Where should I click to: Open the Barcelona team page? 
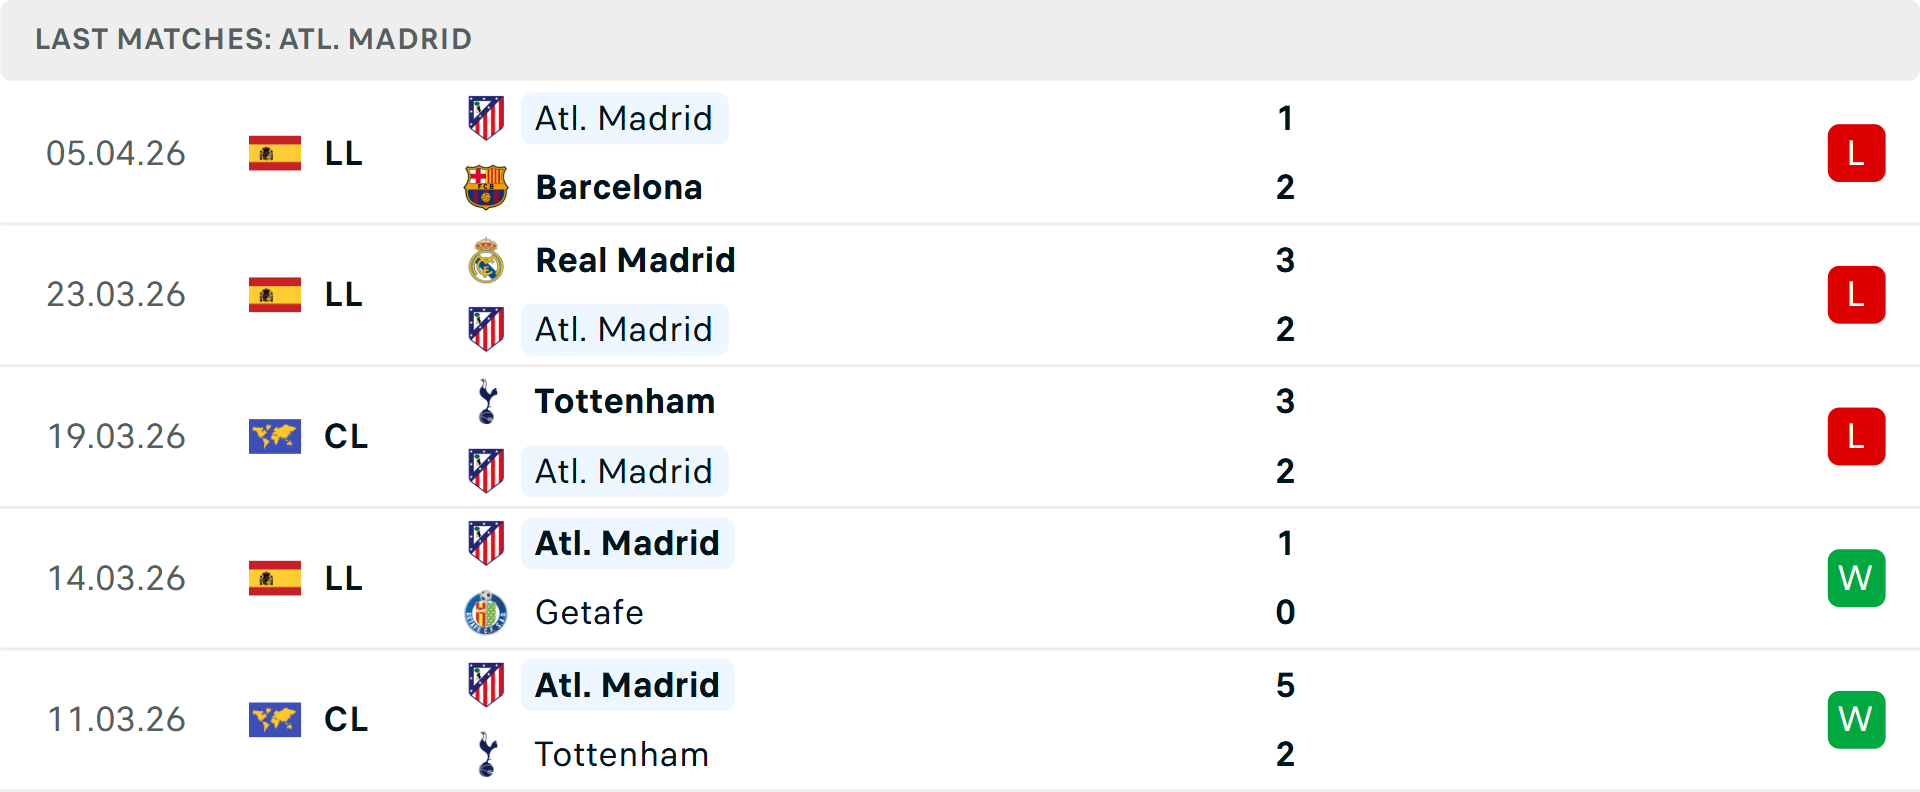click(619, 186)
